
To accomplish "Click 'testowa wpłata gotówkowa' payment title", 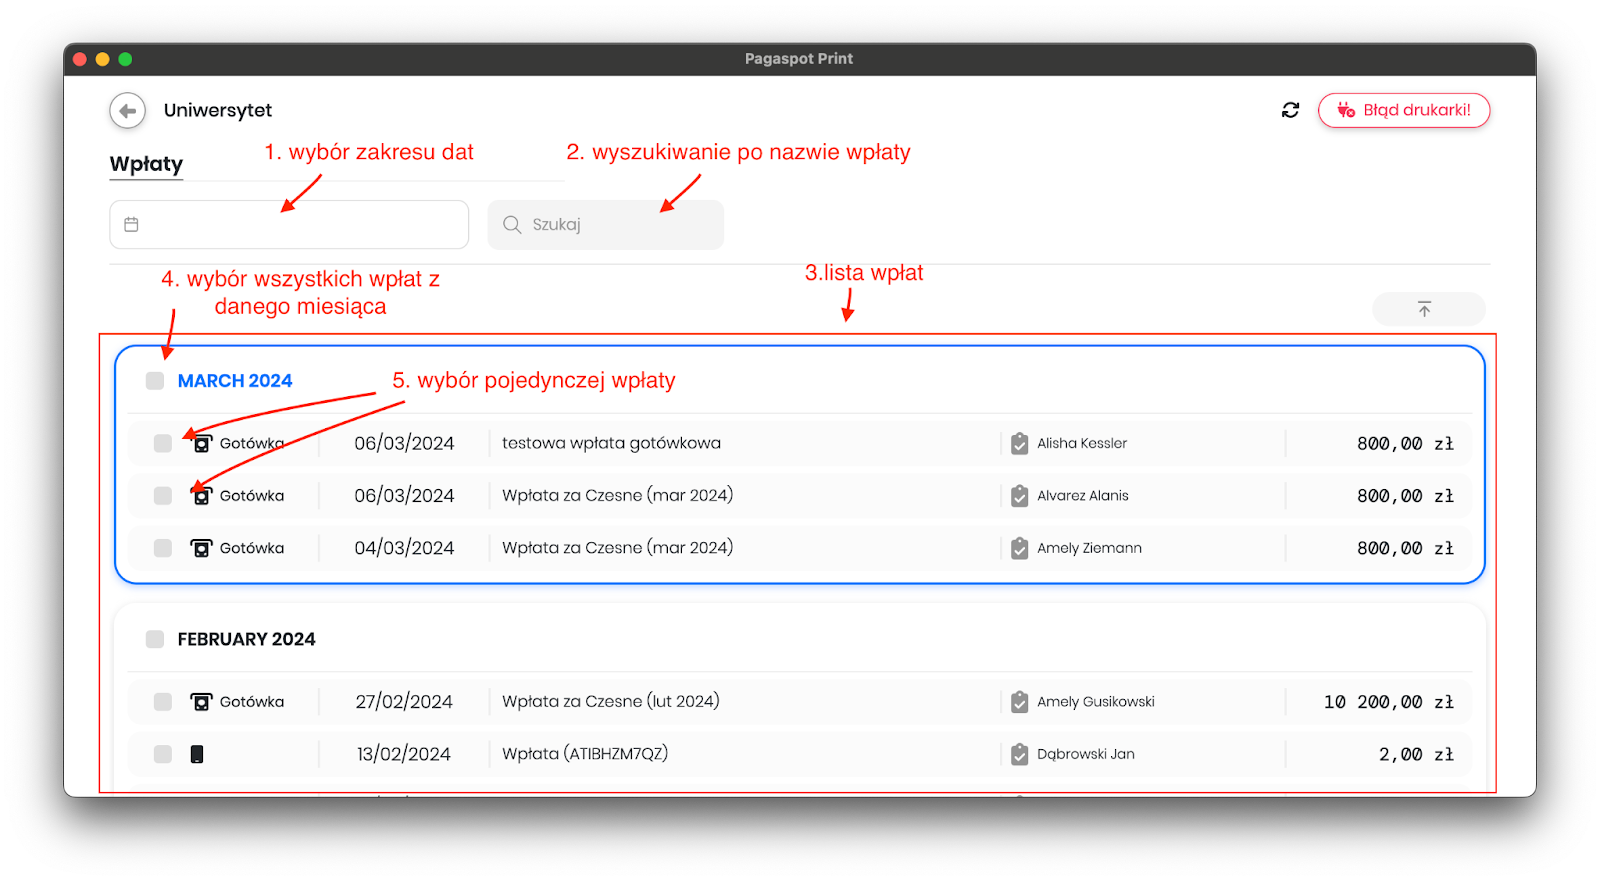I will (611, 443).
